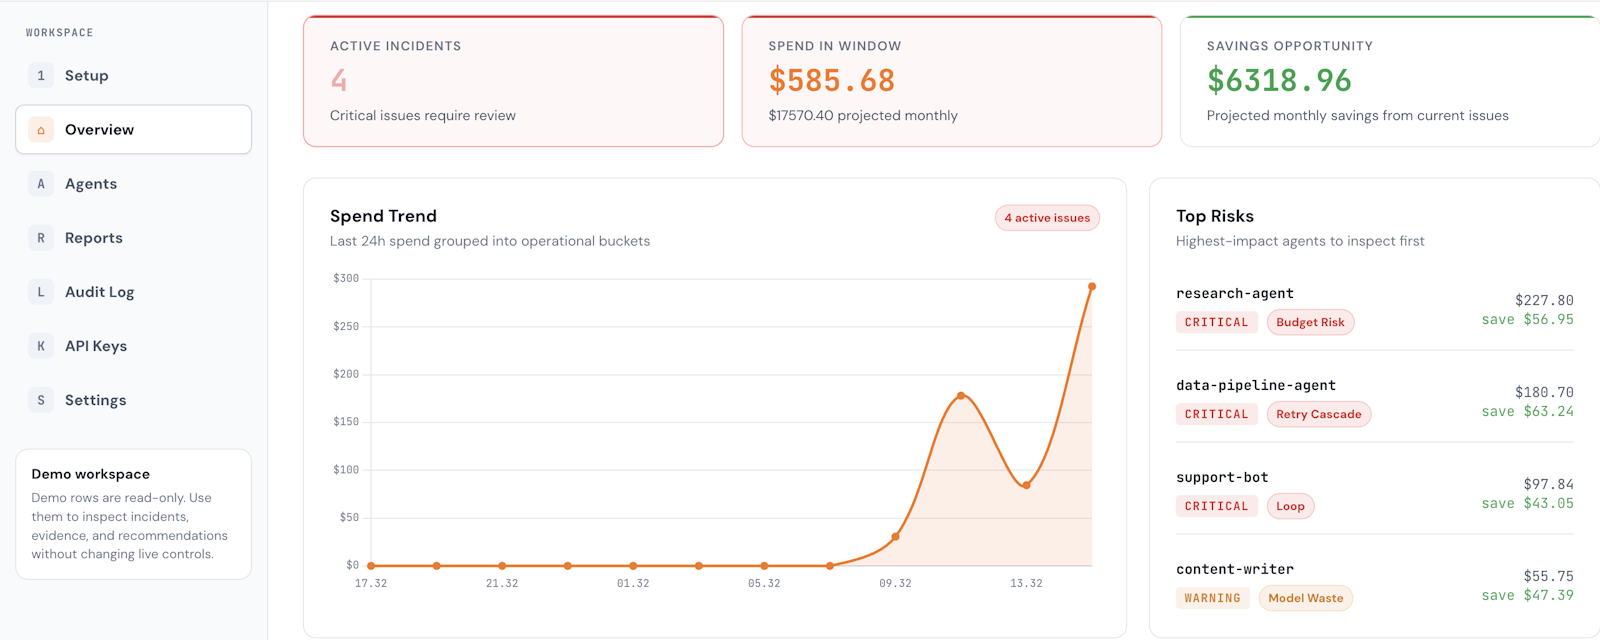Click the Audit Log 'L' icon
The height and width of the screenshot is (640, 1600).
[41, 292]
